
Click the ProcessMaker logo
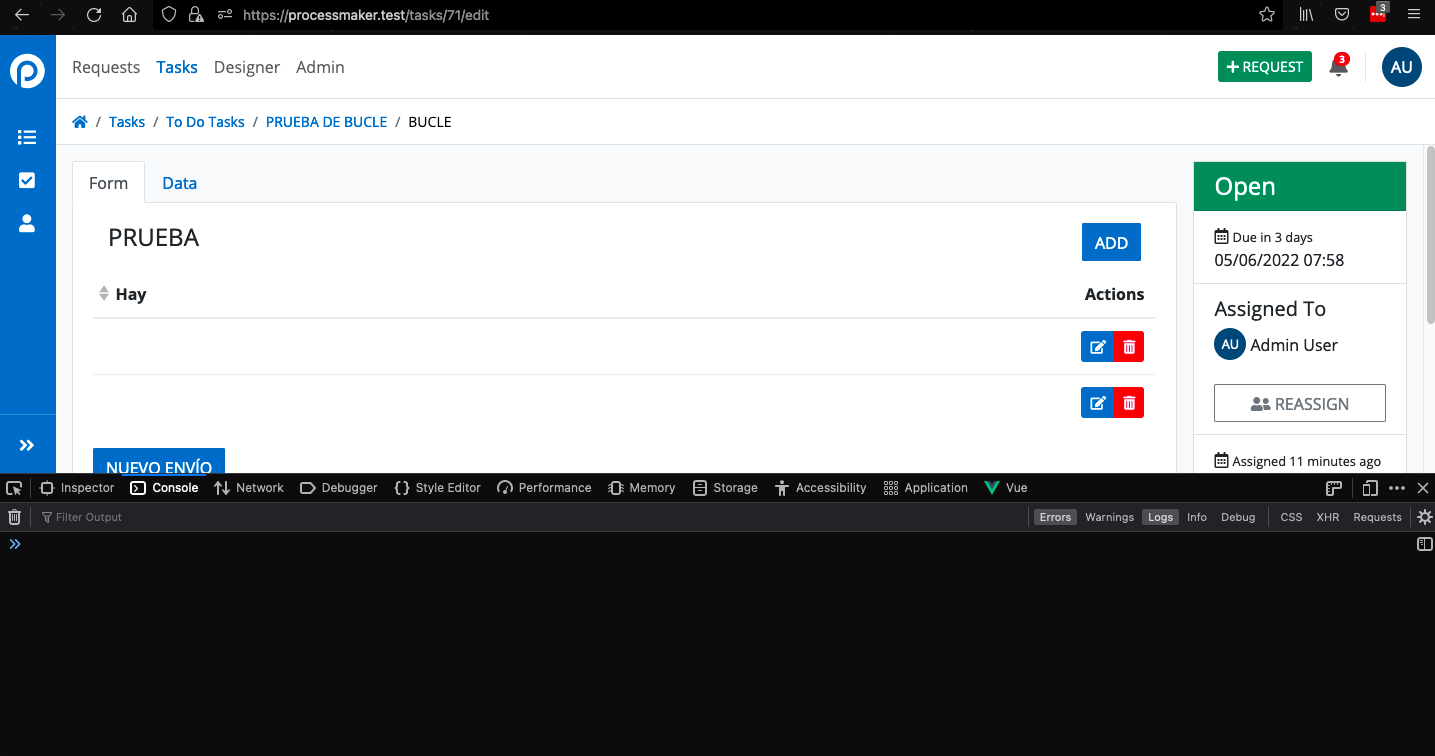tap(27, 70)
